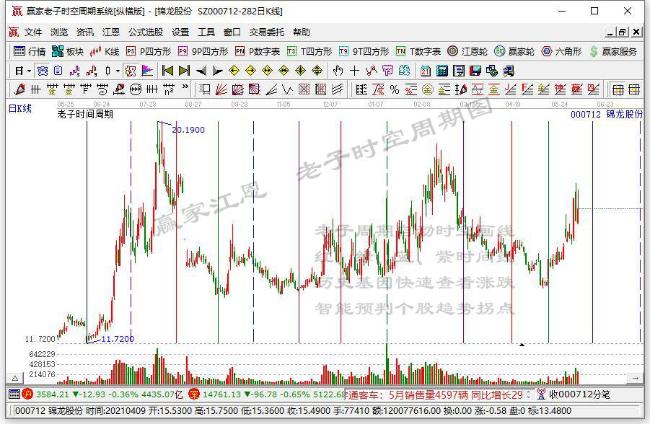Click the n² square lines icon
Viewport: 650px width, 424px height.
point(169,89)
